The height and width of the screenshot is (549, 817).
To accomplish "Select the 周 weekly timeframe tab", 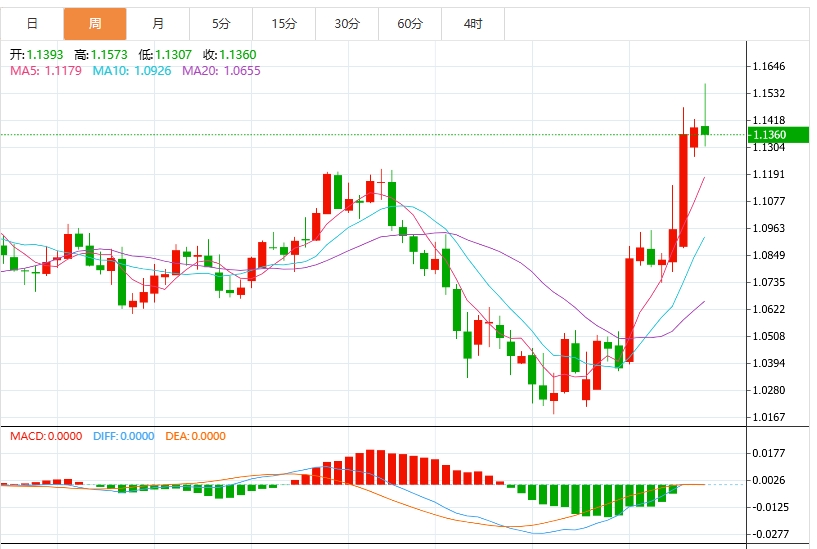I will coord(95,23).
